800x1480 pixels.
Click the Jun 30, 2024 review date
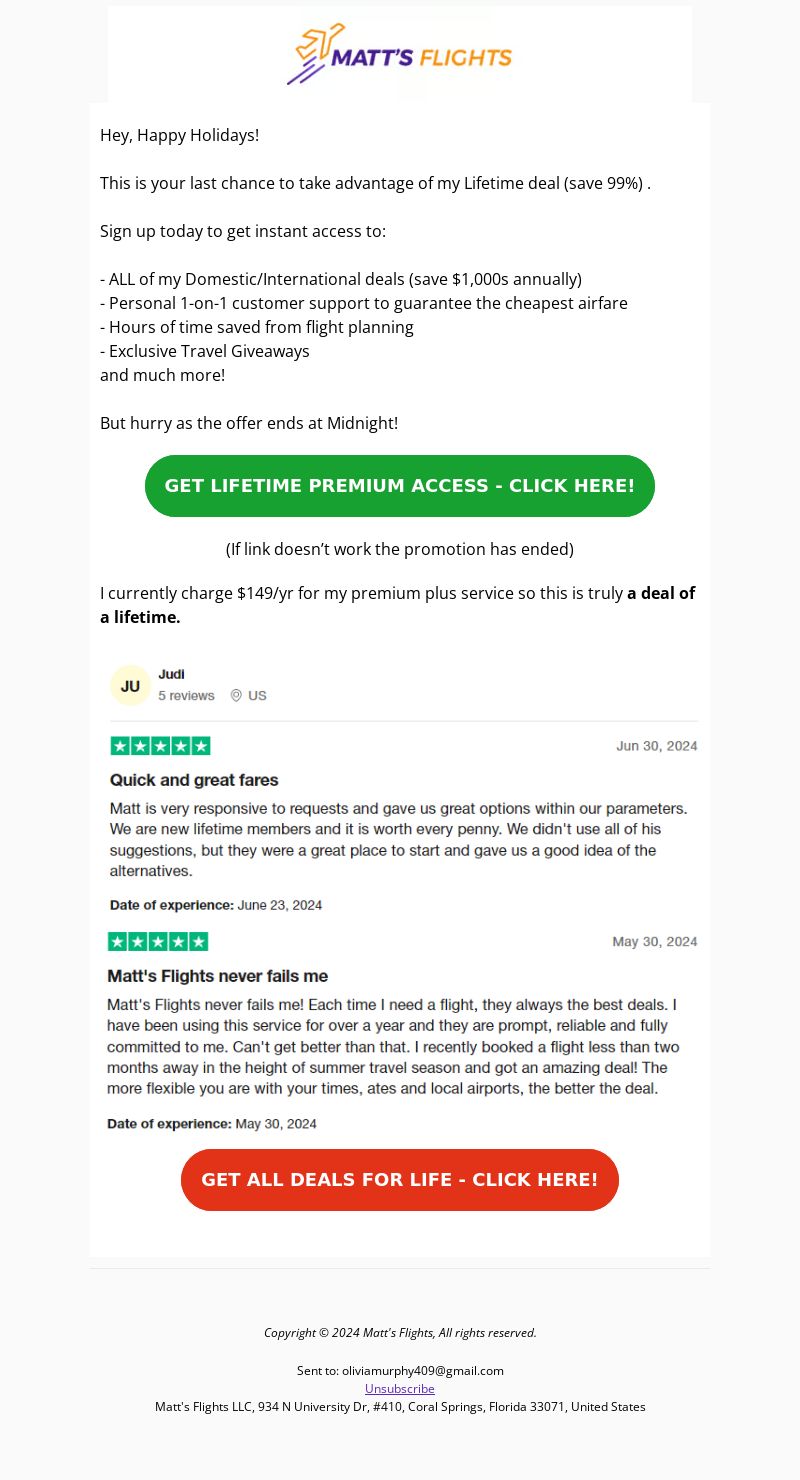click(x=657, y=746)
